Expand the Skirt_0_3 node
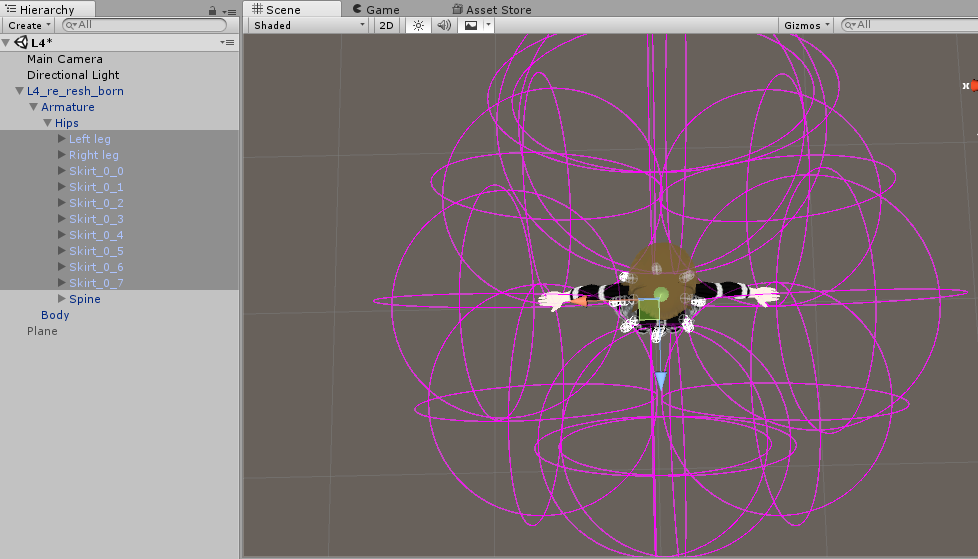Screen dimensions: 978x559 [62, 219]
